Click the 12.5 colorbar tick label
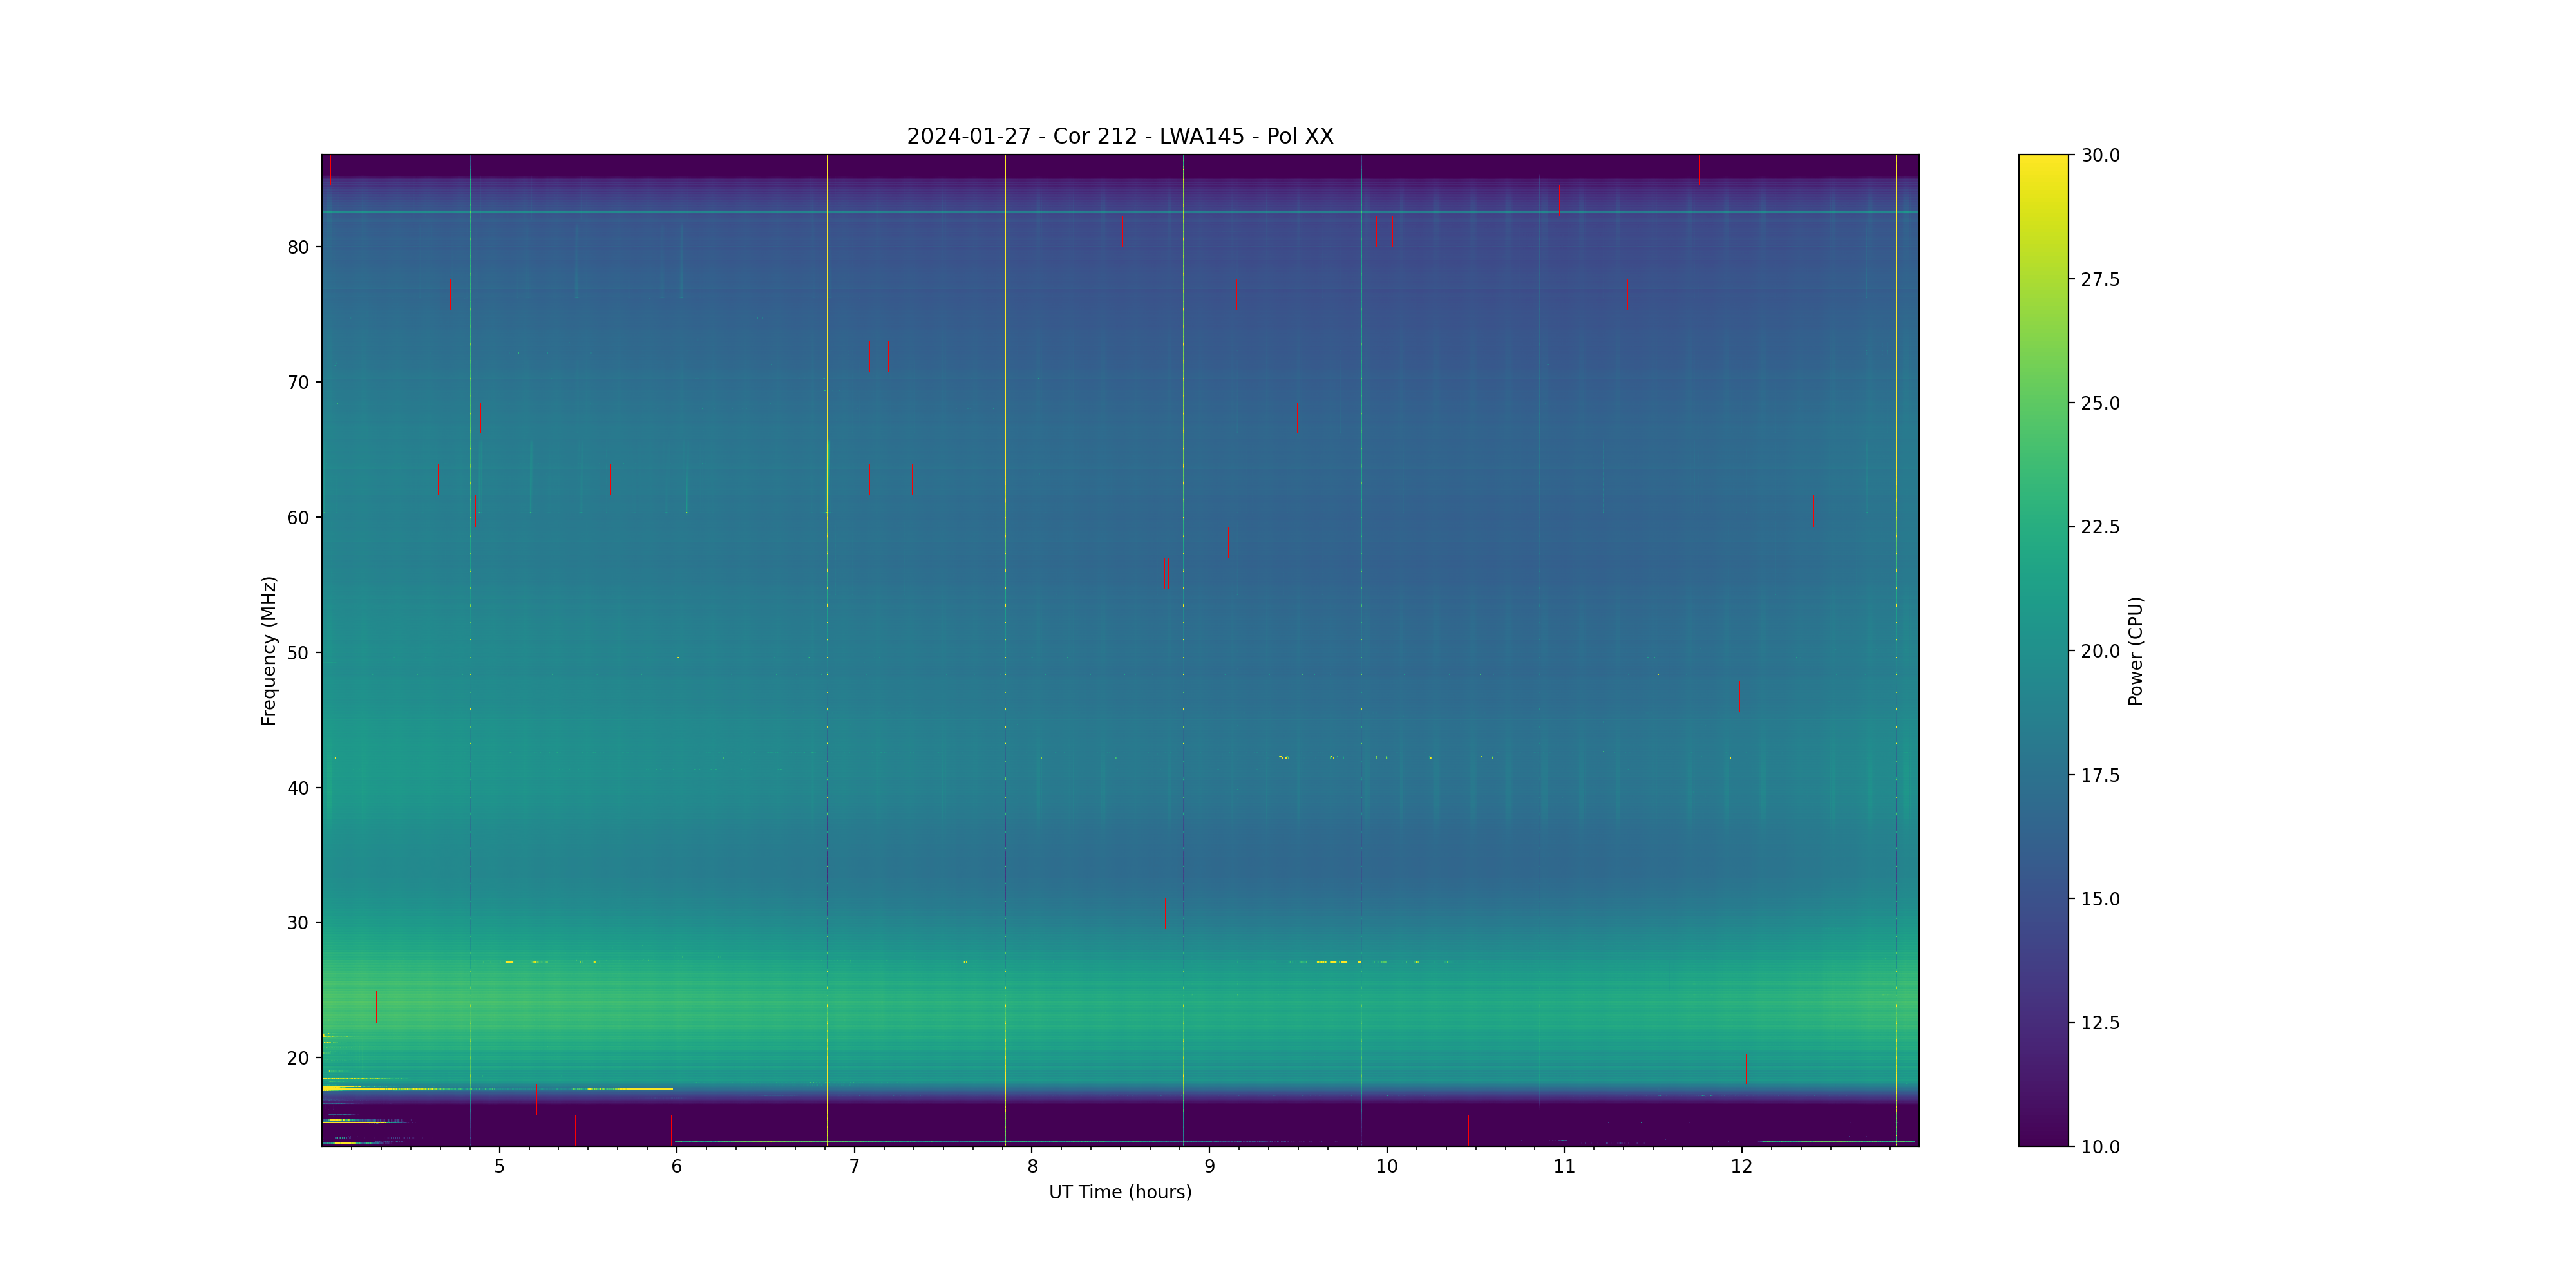The height and width of the screenshot is (1288, 2576). [2100, 1023]
